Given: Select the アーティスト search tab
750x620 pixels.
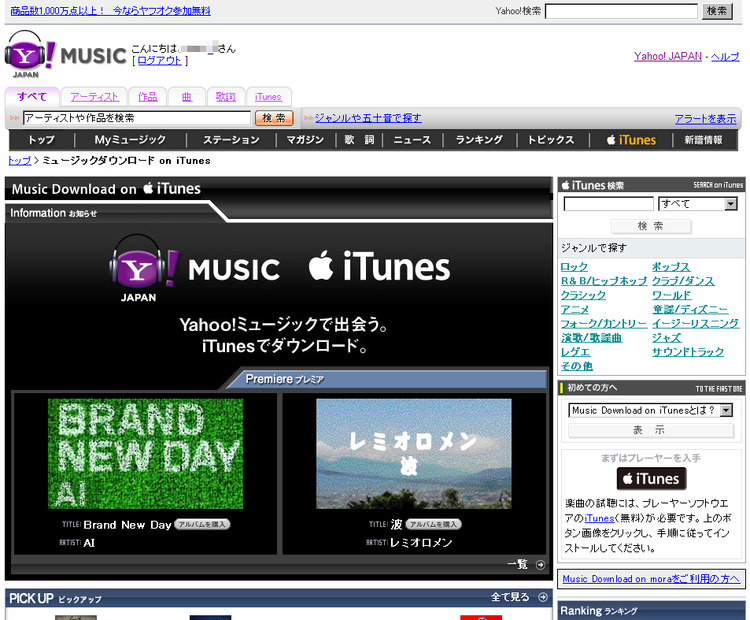Looking at the screenshot, I should coord(94,97).
